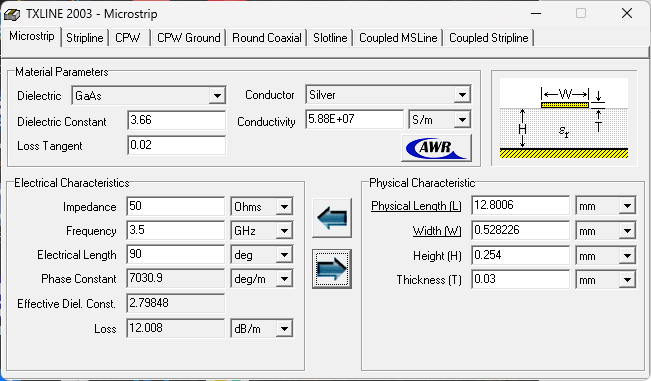Minimize the TXLINE window

click(536, 14)
